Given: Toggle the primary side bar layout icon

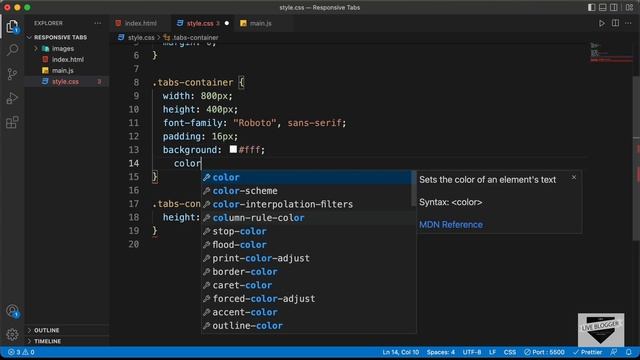Looking at the screenshot, I should (591, 7).
